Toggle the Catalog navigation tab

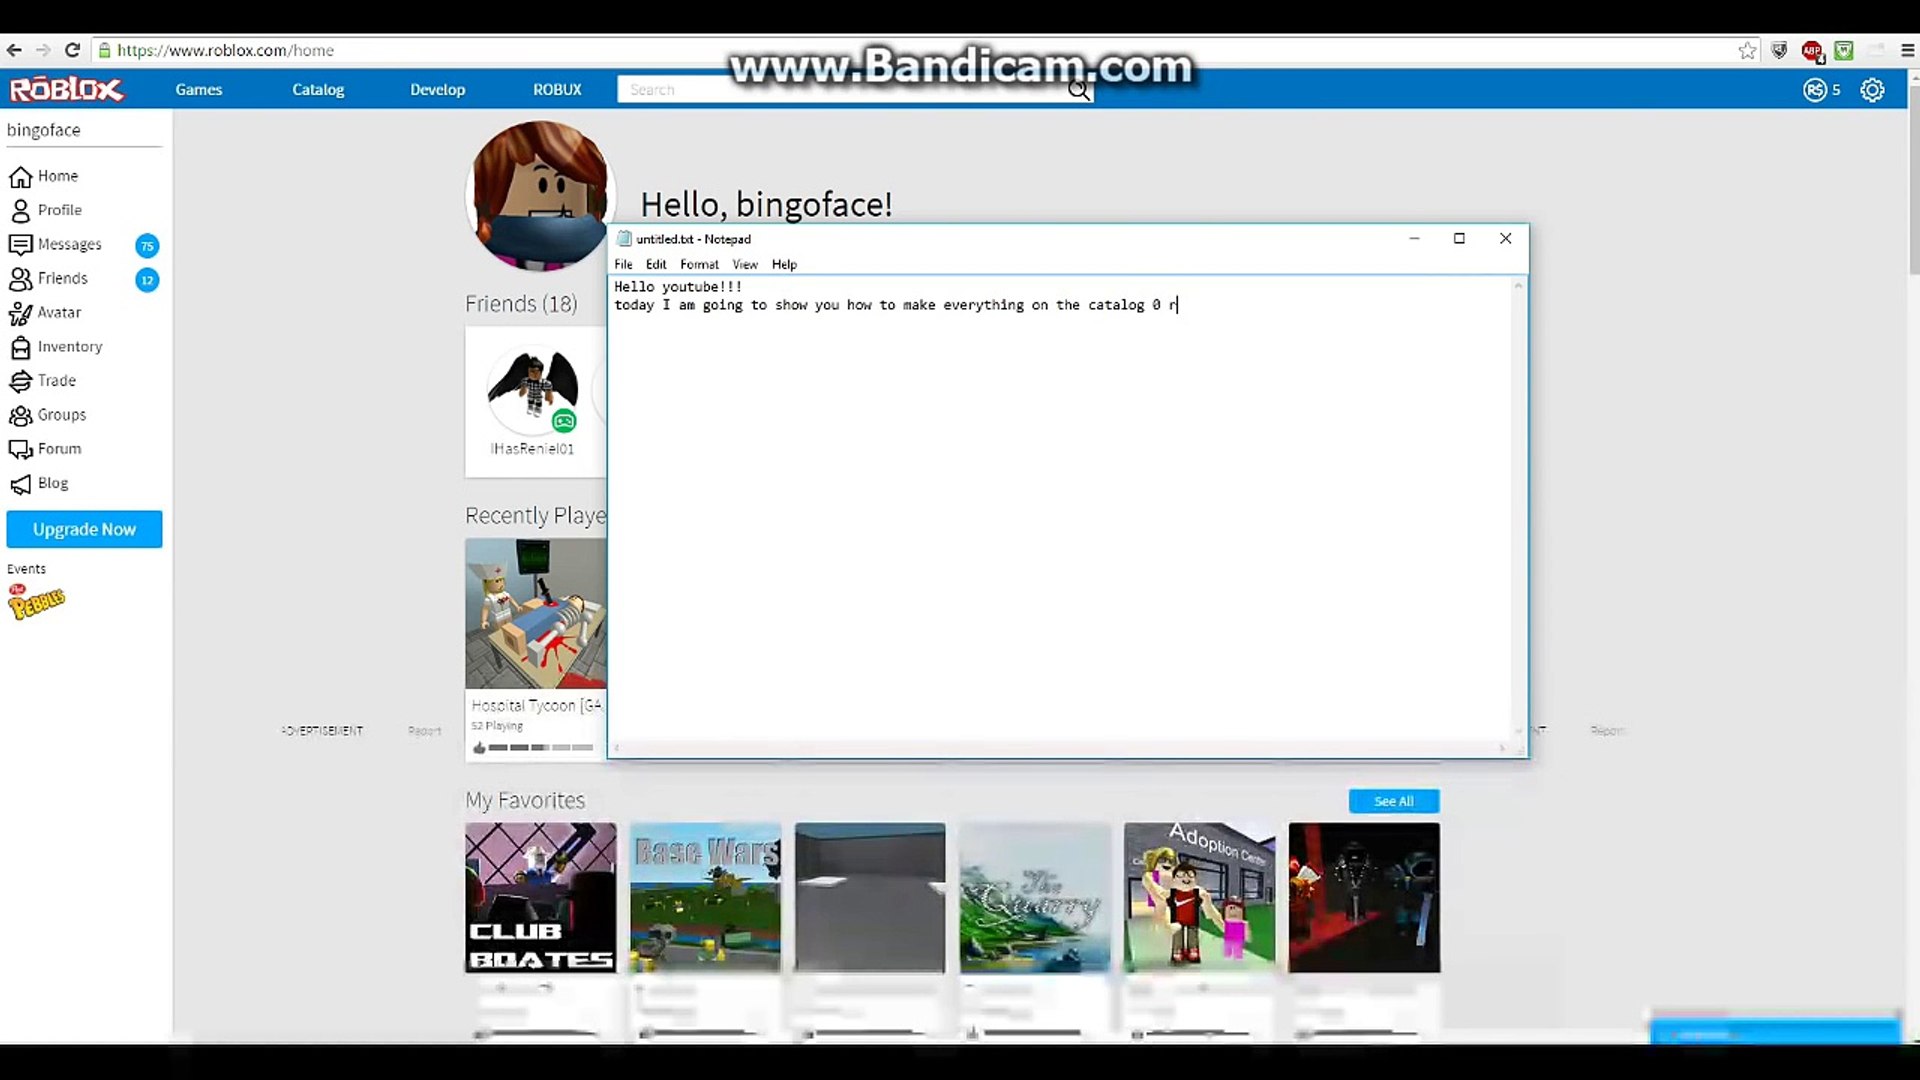tap(318, 90)
